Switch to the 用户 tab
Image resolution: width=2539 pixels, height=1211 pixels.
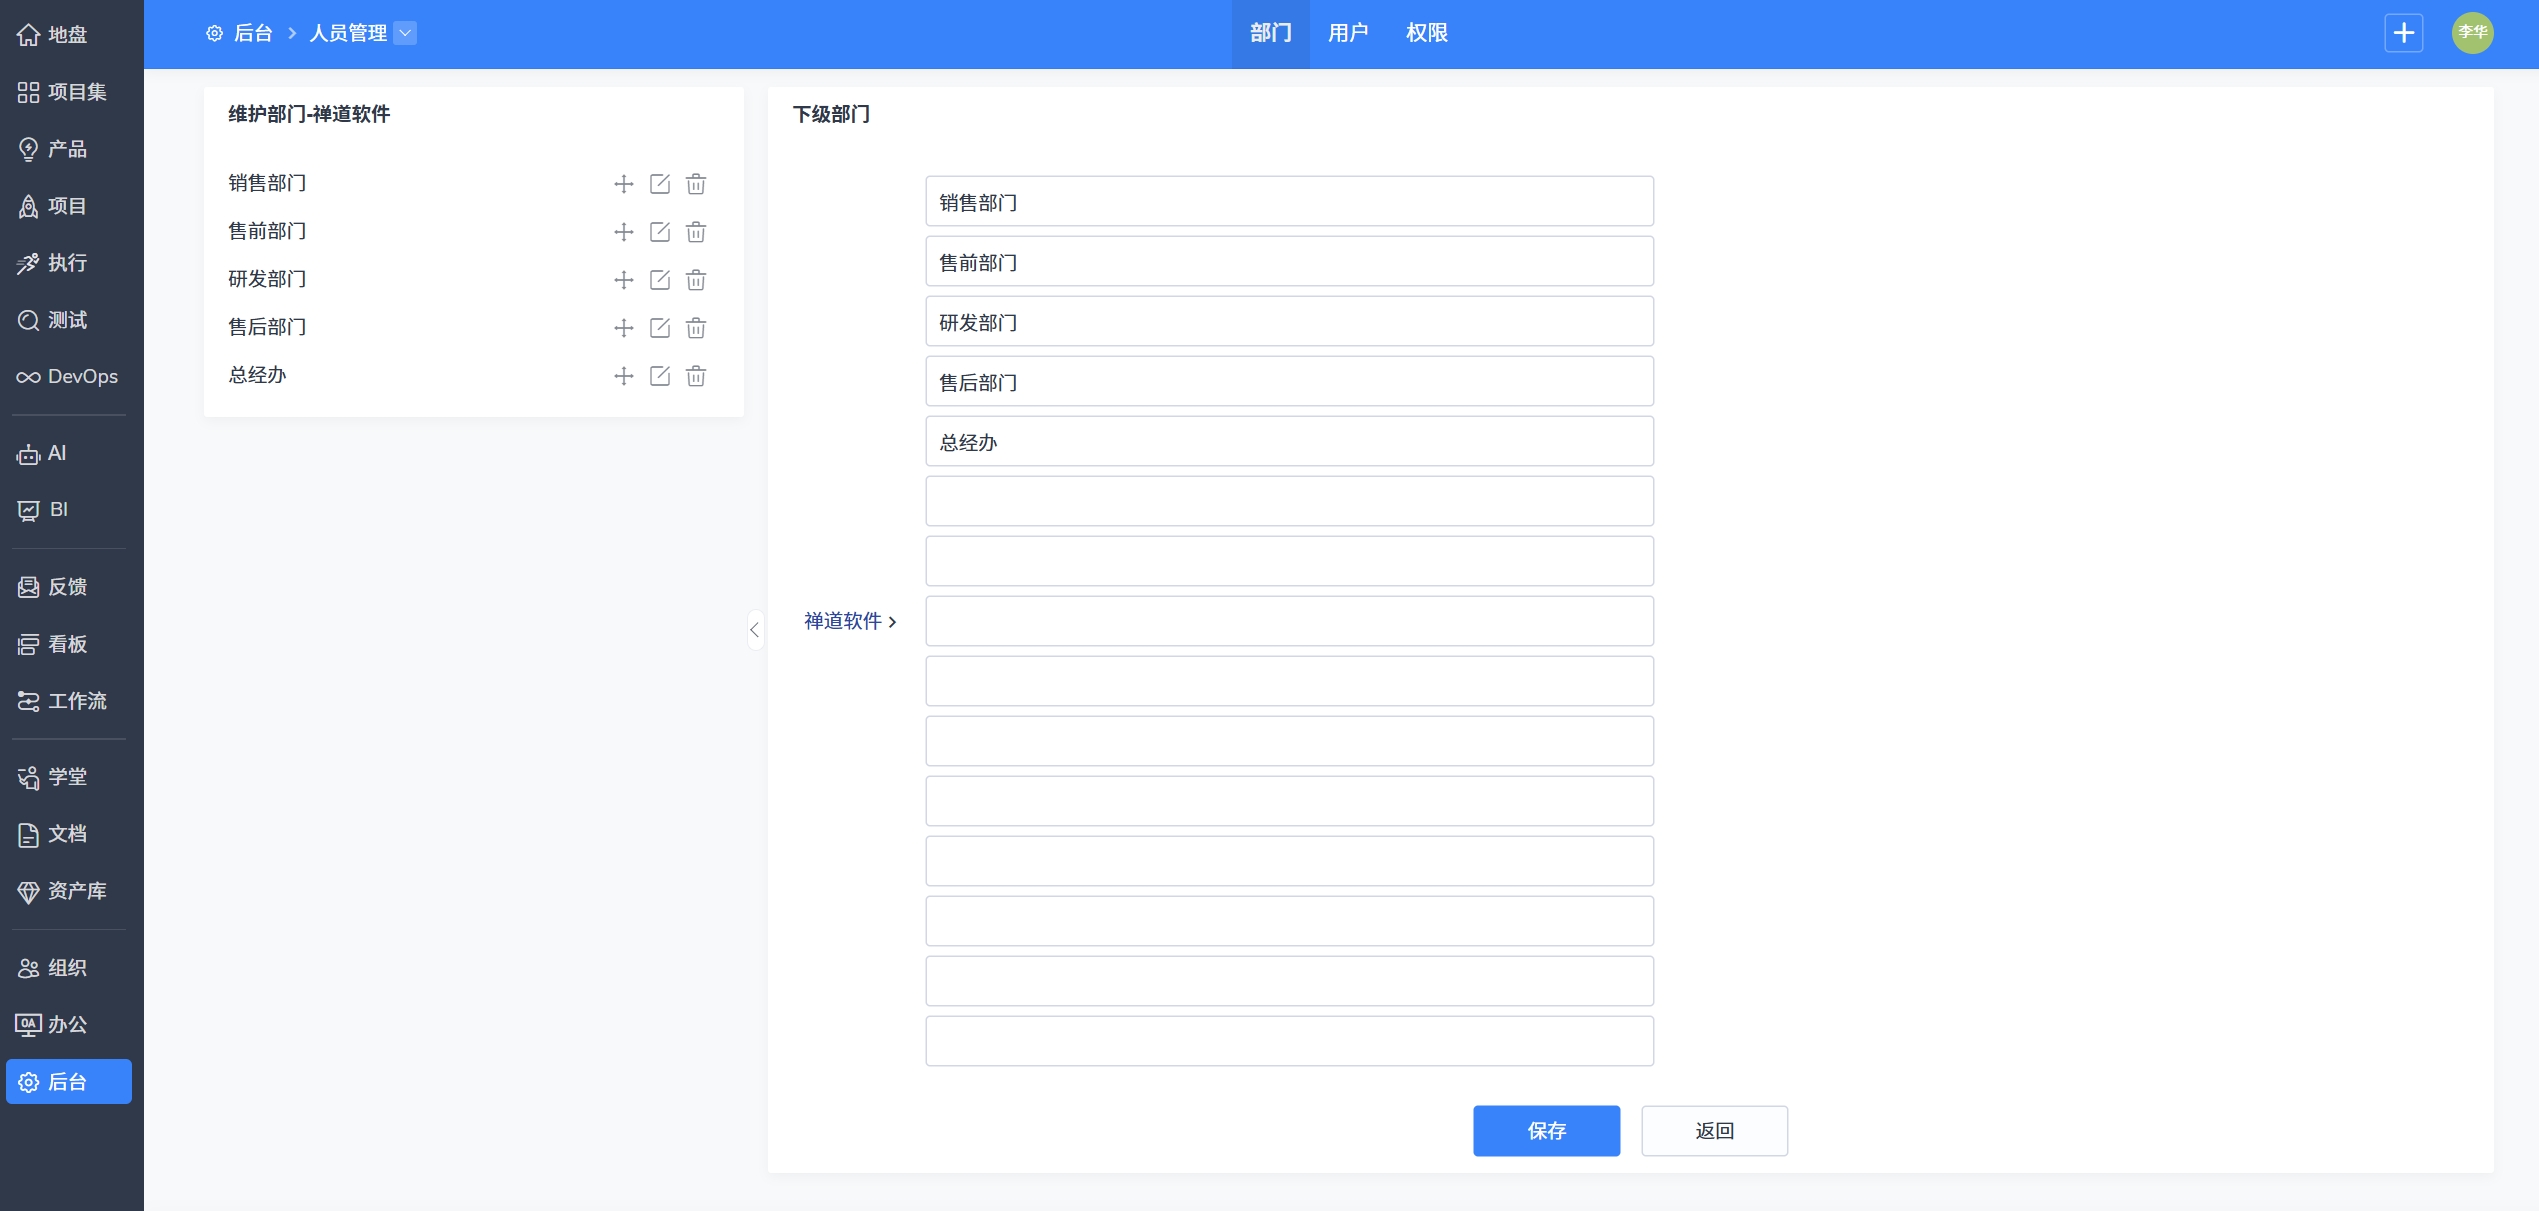click(x=1348, y=33)
